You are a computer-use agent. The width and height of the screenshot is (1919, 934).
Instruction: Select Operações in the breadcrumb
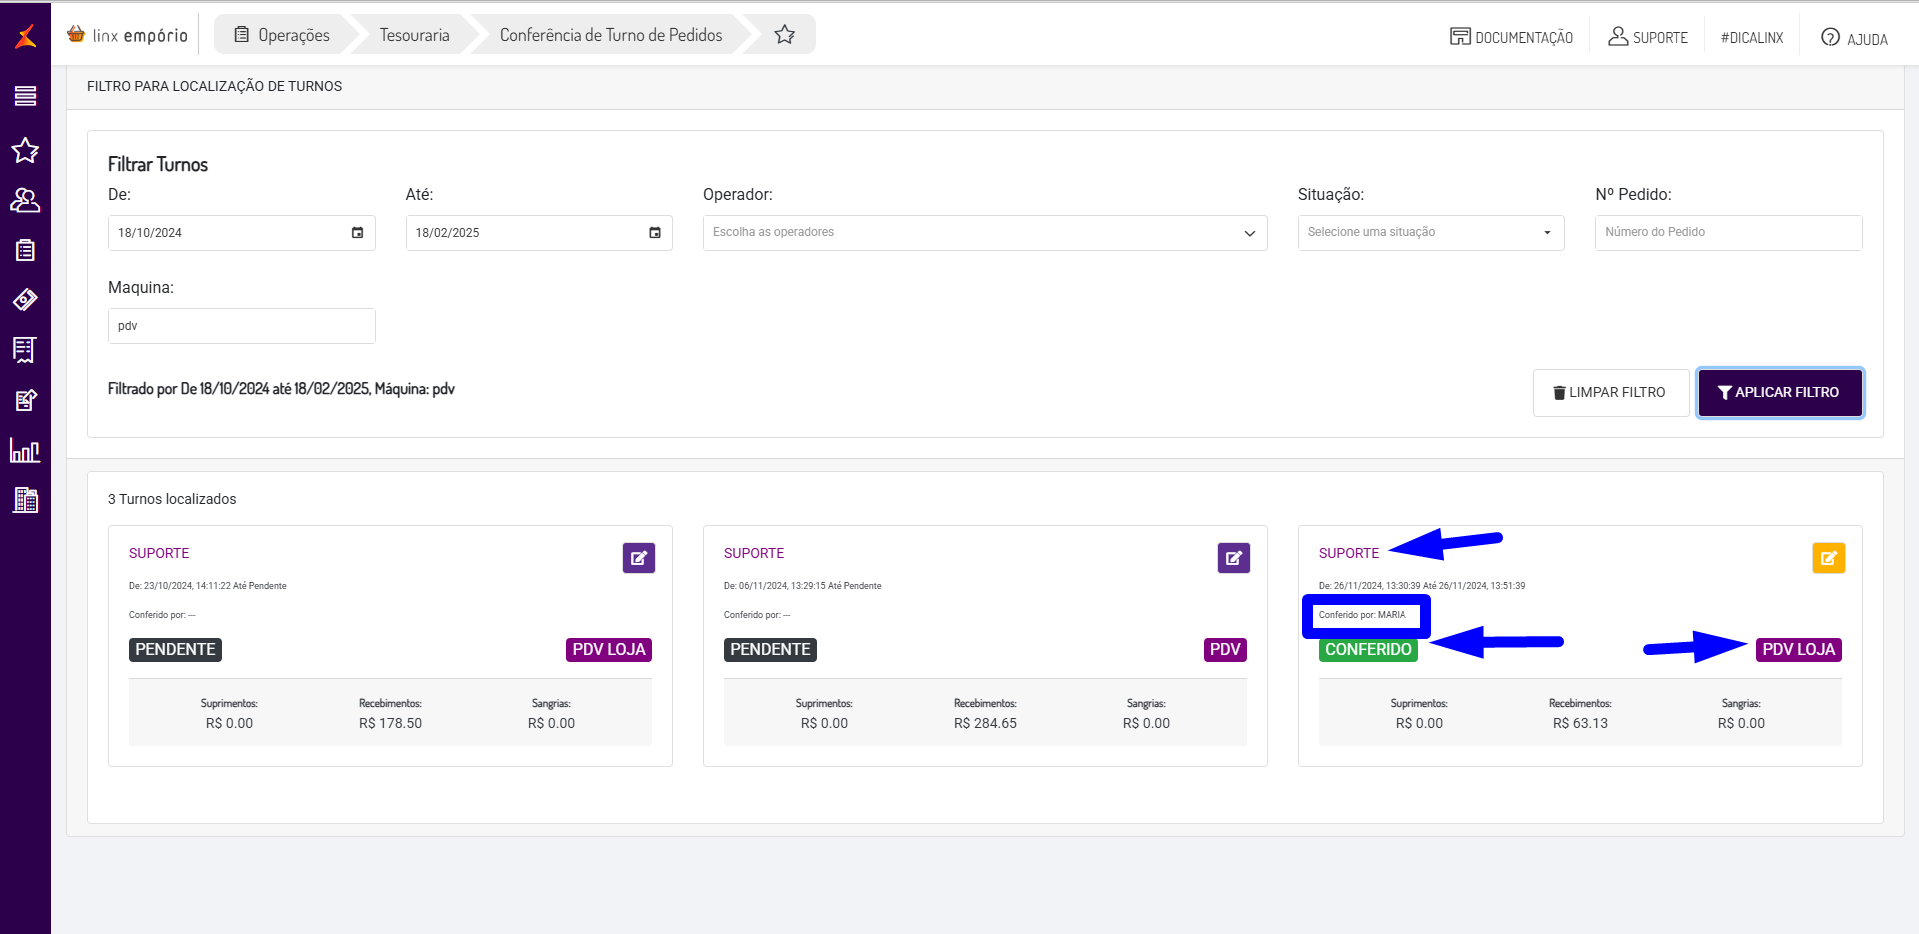[283, 35]
